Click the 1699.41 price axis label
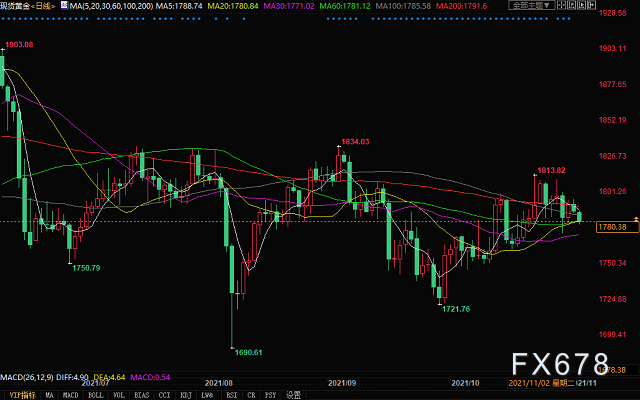 (x=612, y=334)
